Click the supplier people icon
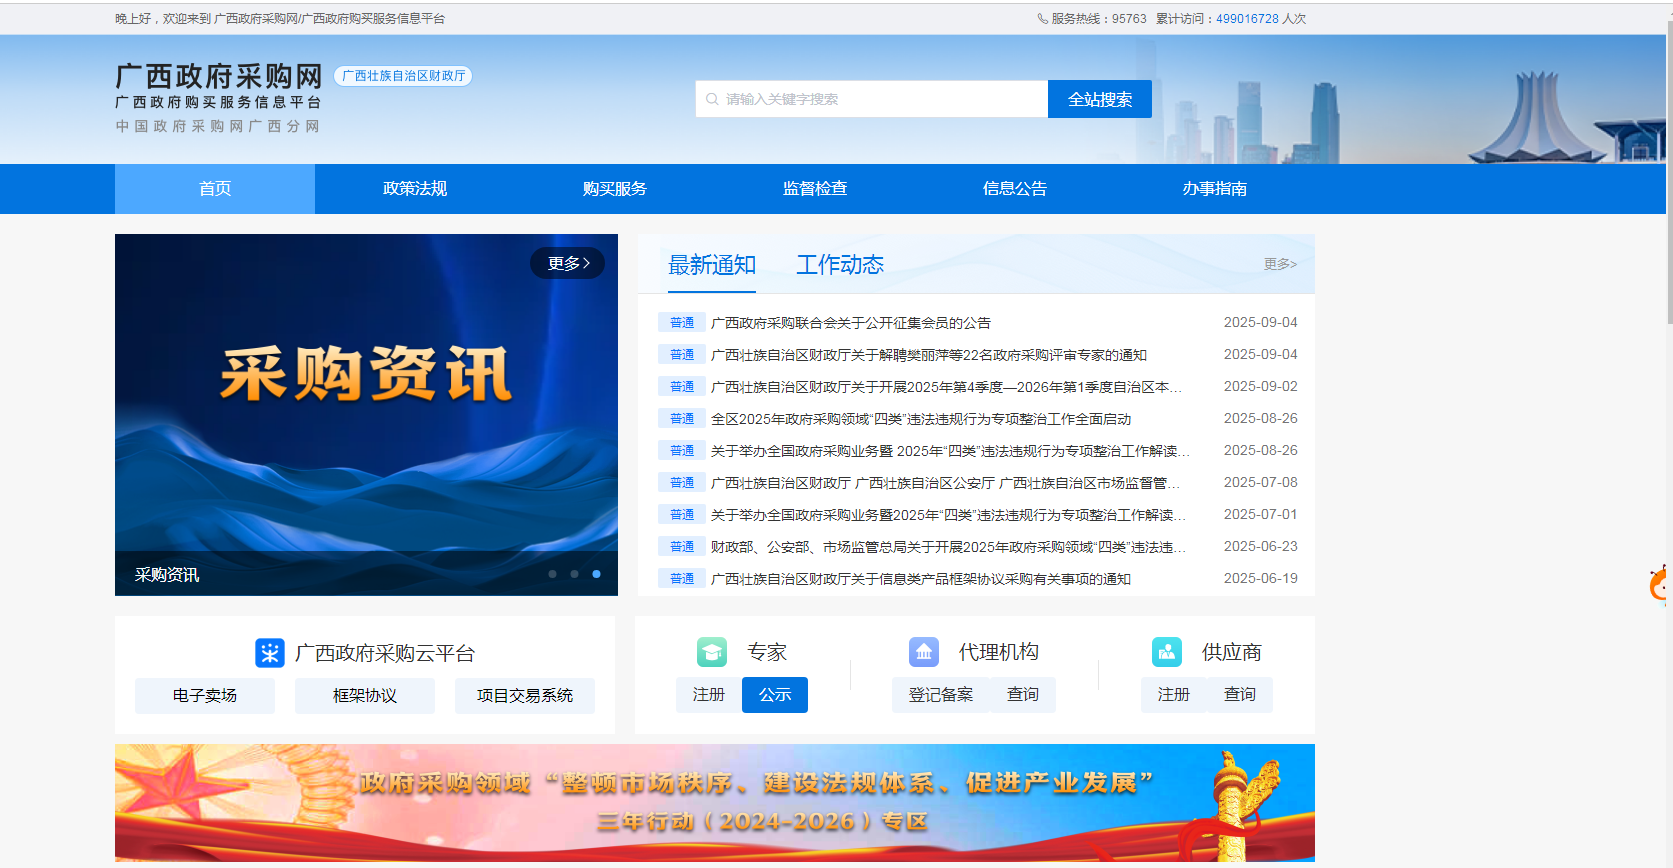 click(x=1167, y=652)
